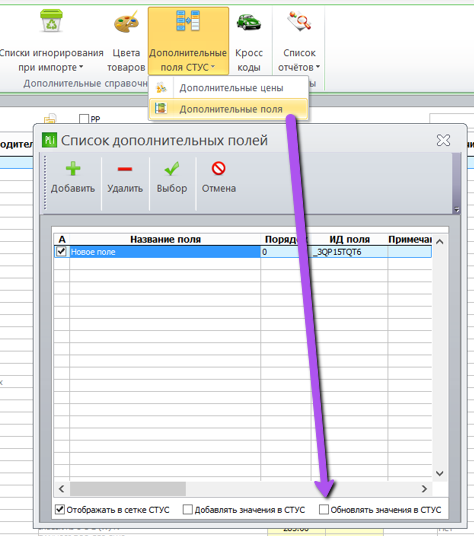Enable Добавлять значения в СТУС checkbox
The width and height of the screenshot is (474, 536).
pyautogui.click(x=187, y=510)
